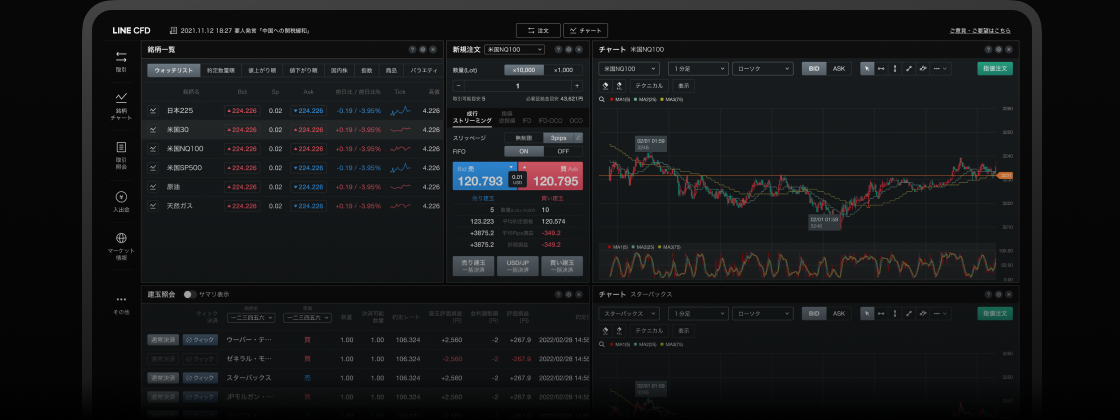1120x420 pixels.
Task: Toggle サマリ表示 switch in 建玉照会
Action: click(x=189, y=294)
